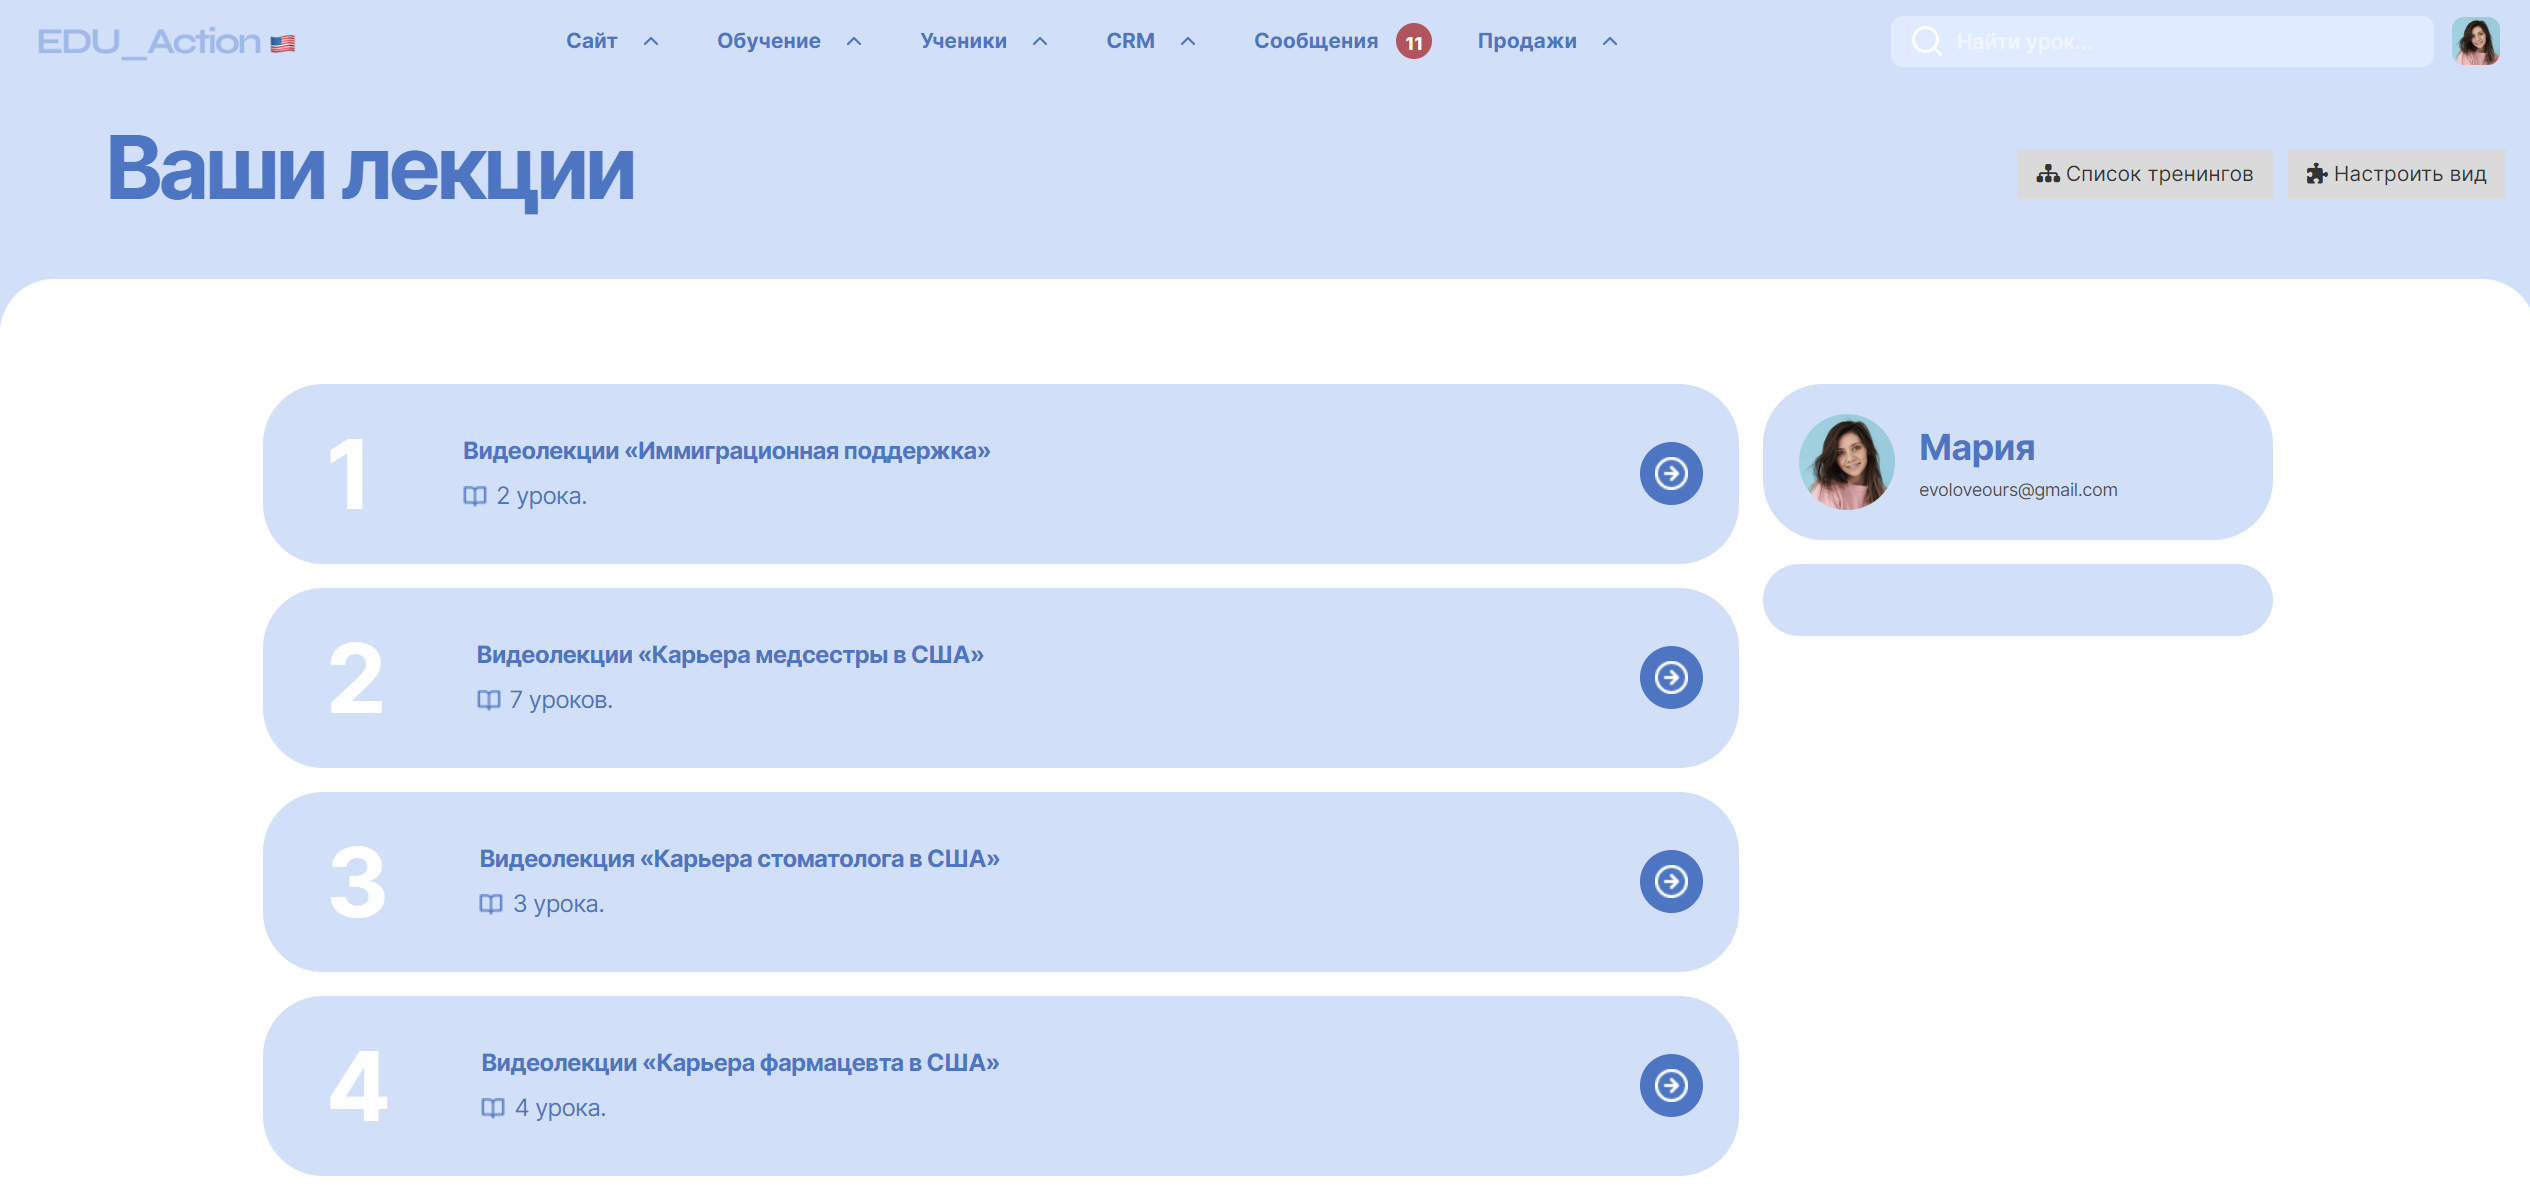Click the search magnifier icon
The height and width of the screenshot is (1191, 2530).
click(1926, 41)
